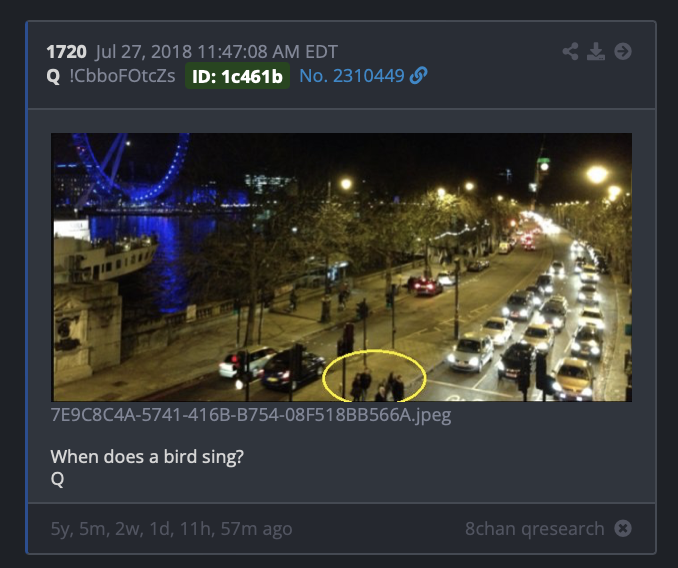The height and width of the screenshot is (568, 678).
Task: Download the post using the download icon
Action: click(x=595, y=51)
